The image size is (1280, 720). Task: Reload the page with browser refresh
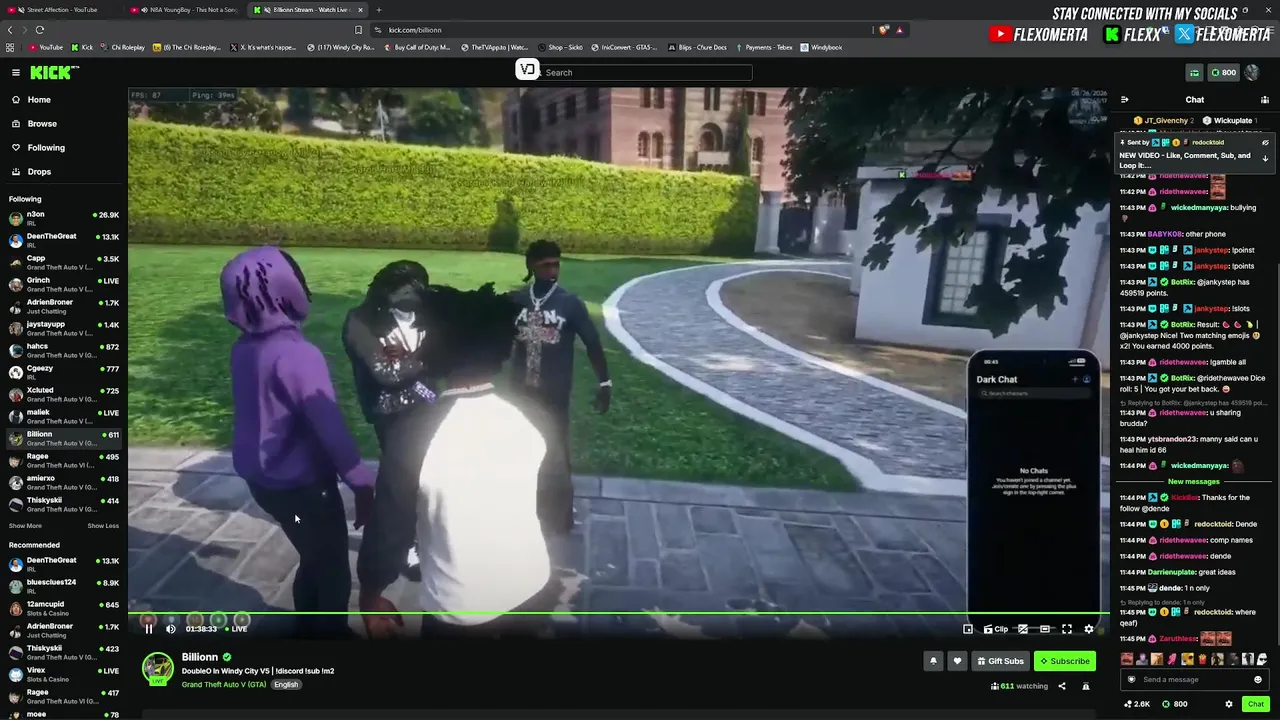pos(40,30)
